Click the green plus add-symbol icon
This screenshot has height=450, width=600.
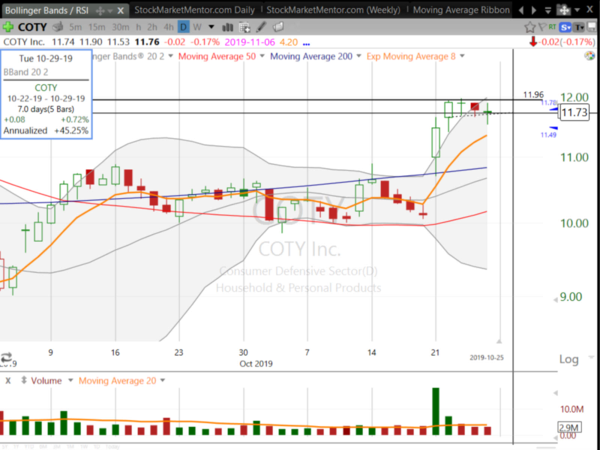click(8, 27)
